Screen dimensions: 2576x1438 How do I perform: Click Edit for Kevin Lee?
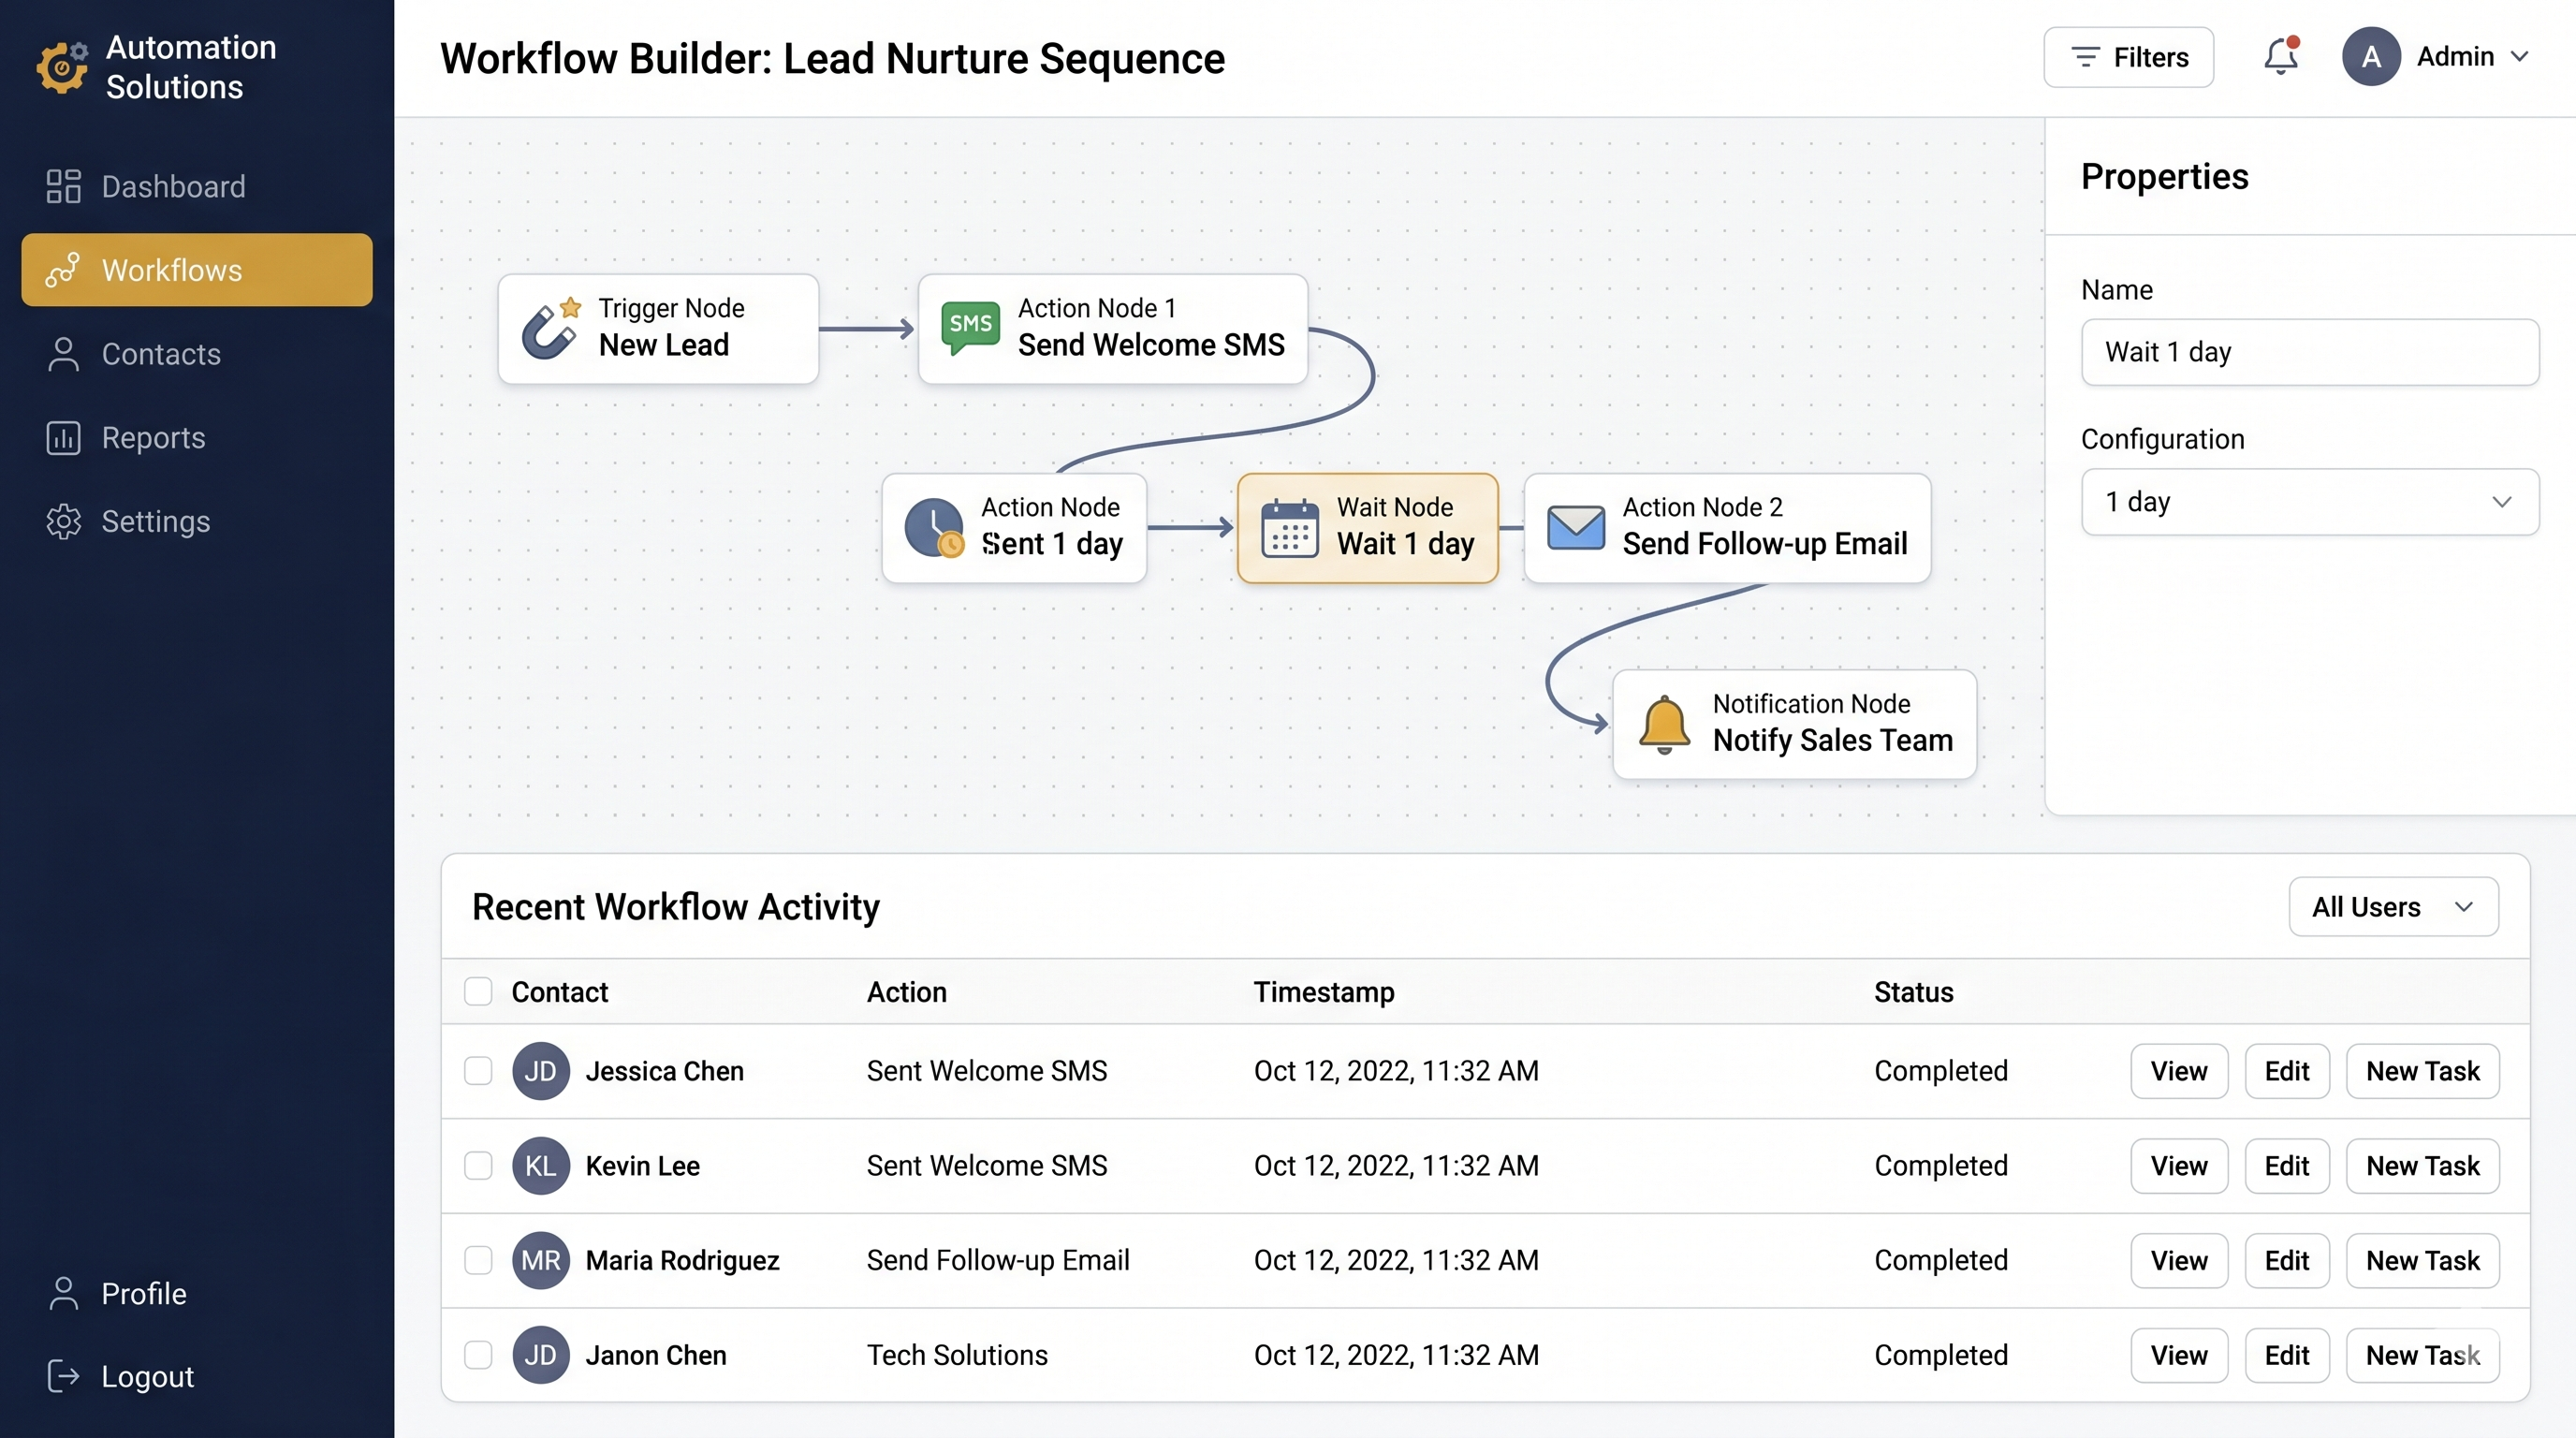[x=2287, y=1166]
